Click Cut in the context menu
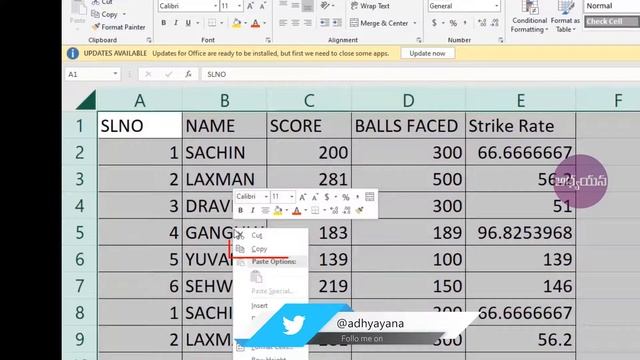Screen dimensions: 640x360 [x=270, y=236]
